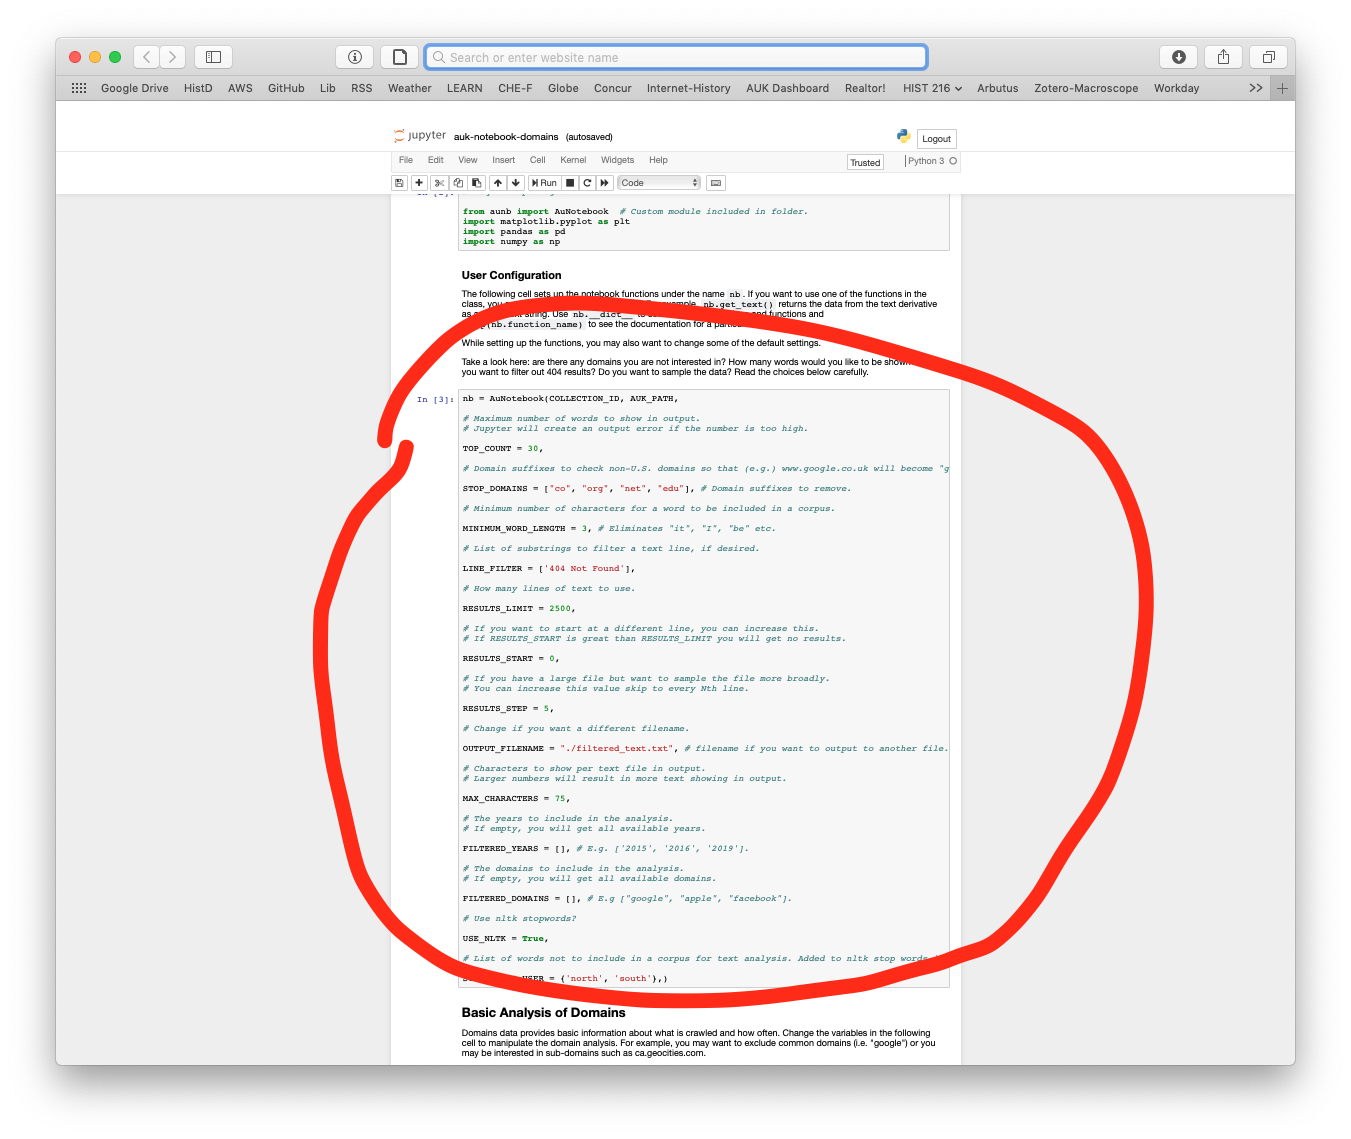Viewport: 1351px width, 1139px height.
Task: Show more bookmarks with double chevron
Action: click(1256, 88)
